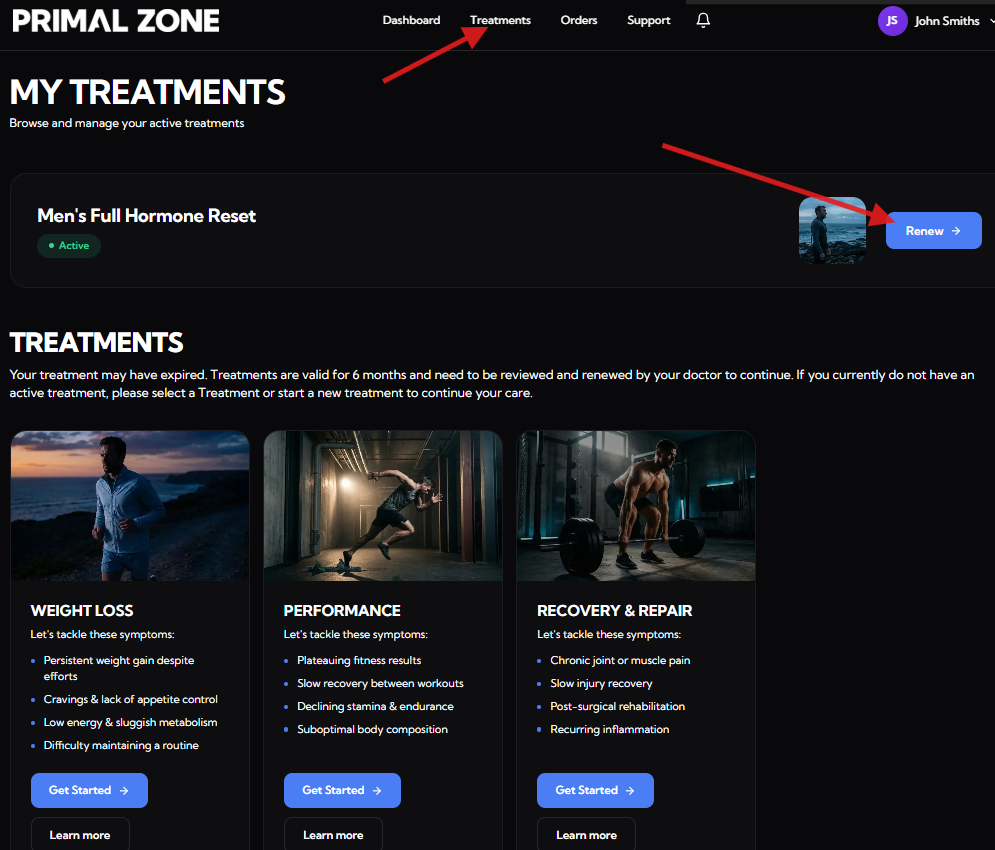The width and height of the screenshot is (995, 850).
Task: Get Started with Weight Loss treatment
Action: tap(89, 790)
